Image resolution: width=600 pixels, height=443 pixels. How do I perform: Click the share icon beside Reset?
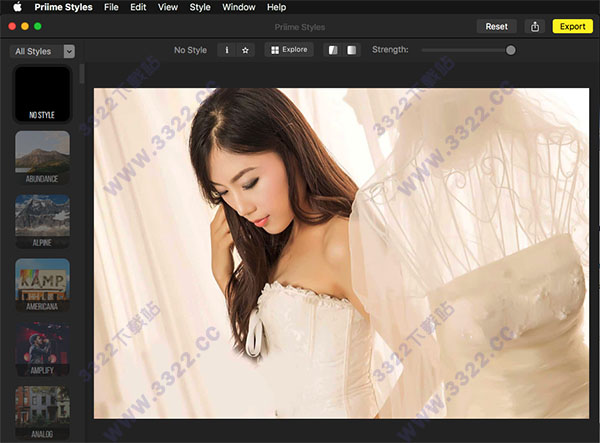point(535,26)
